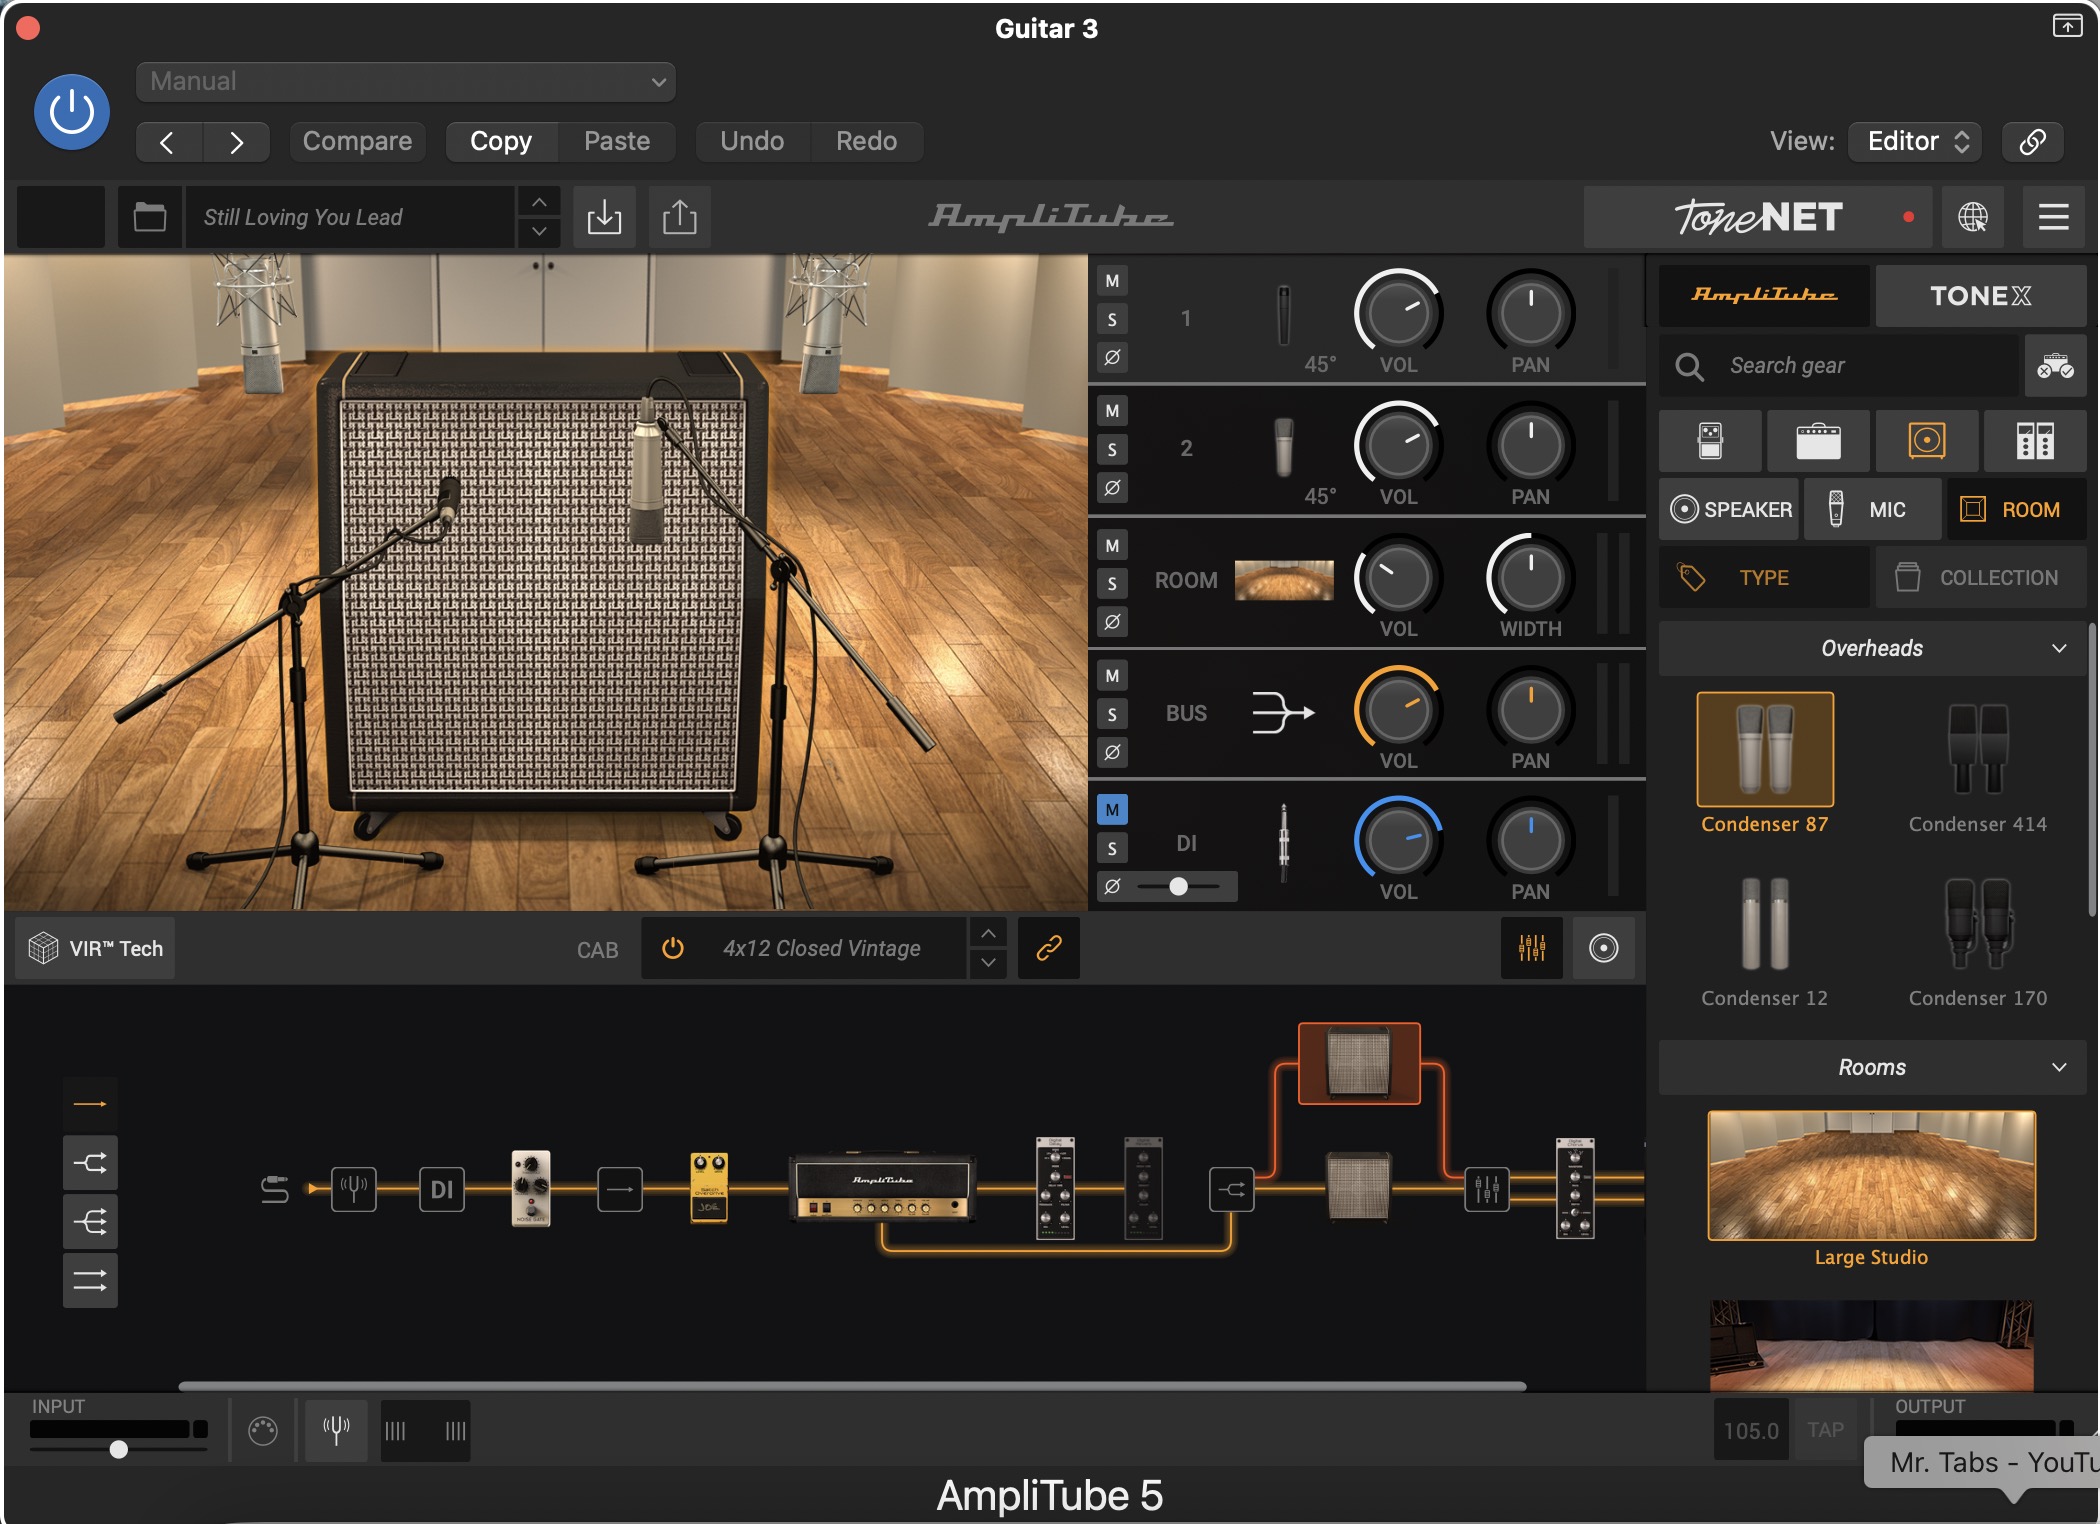Open the Manual preset dropdown
The image size is (2100, 1524).
(406, 81)
